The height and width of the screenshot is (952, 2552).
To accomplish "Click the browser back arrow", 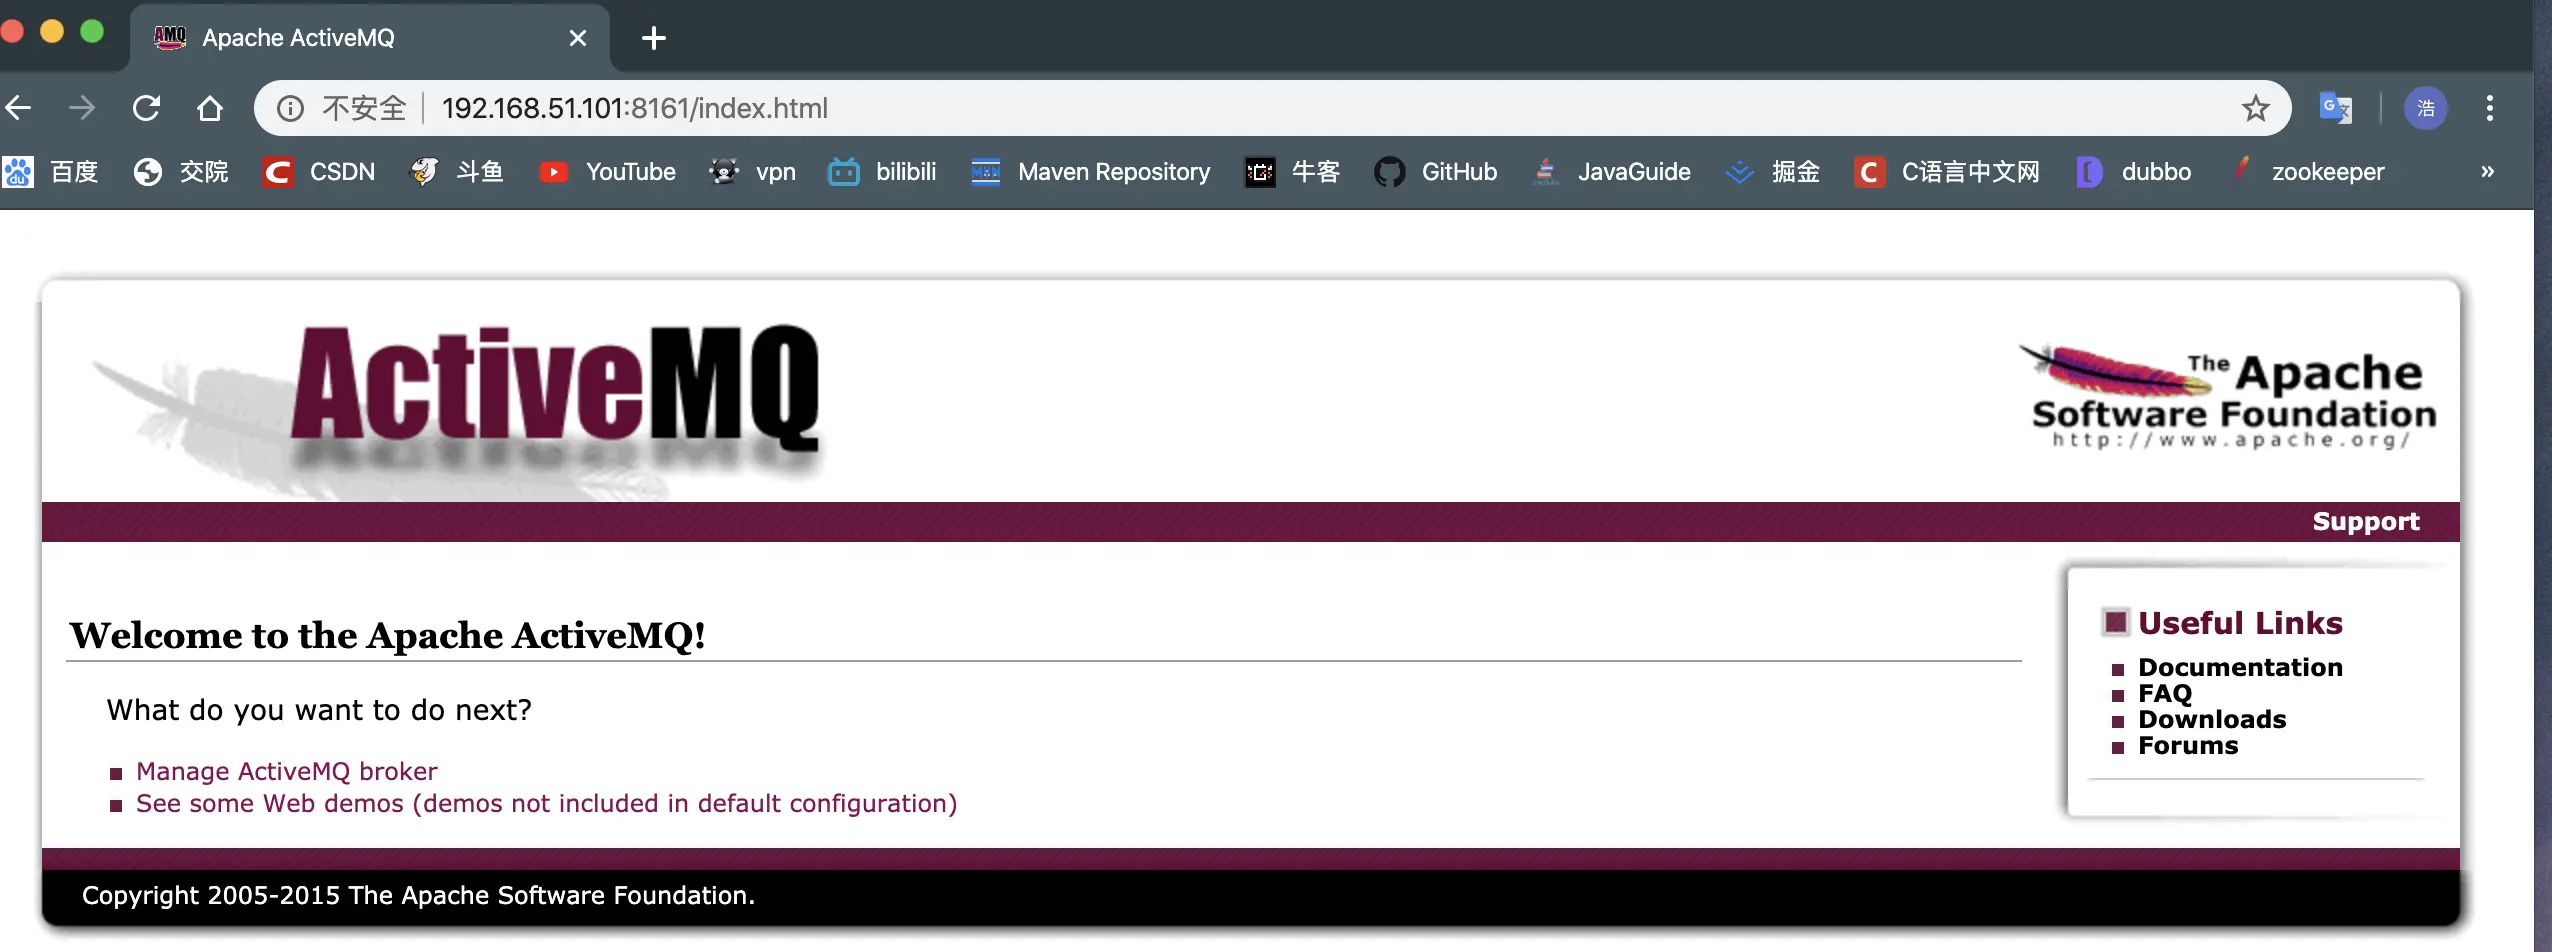I will pyautogui.click(x=18, y=108).
